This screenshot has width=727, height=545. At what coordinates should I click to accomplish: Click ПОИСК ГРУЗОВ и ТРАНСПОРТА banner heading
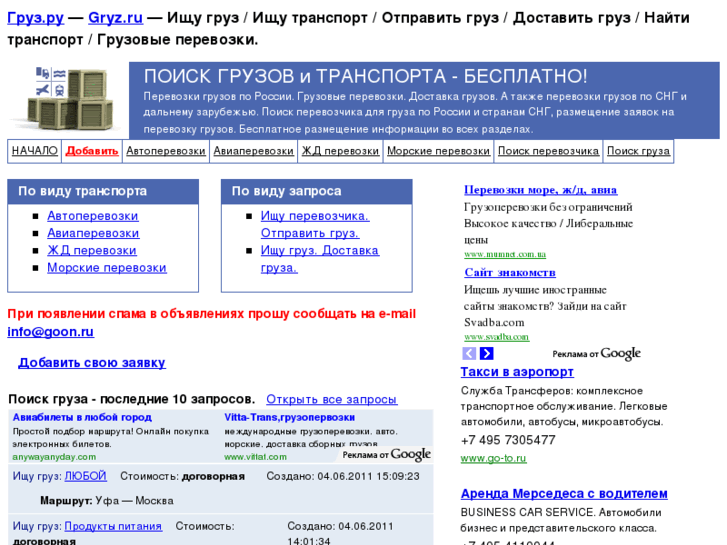pos(365,77)
